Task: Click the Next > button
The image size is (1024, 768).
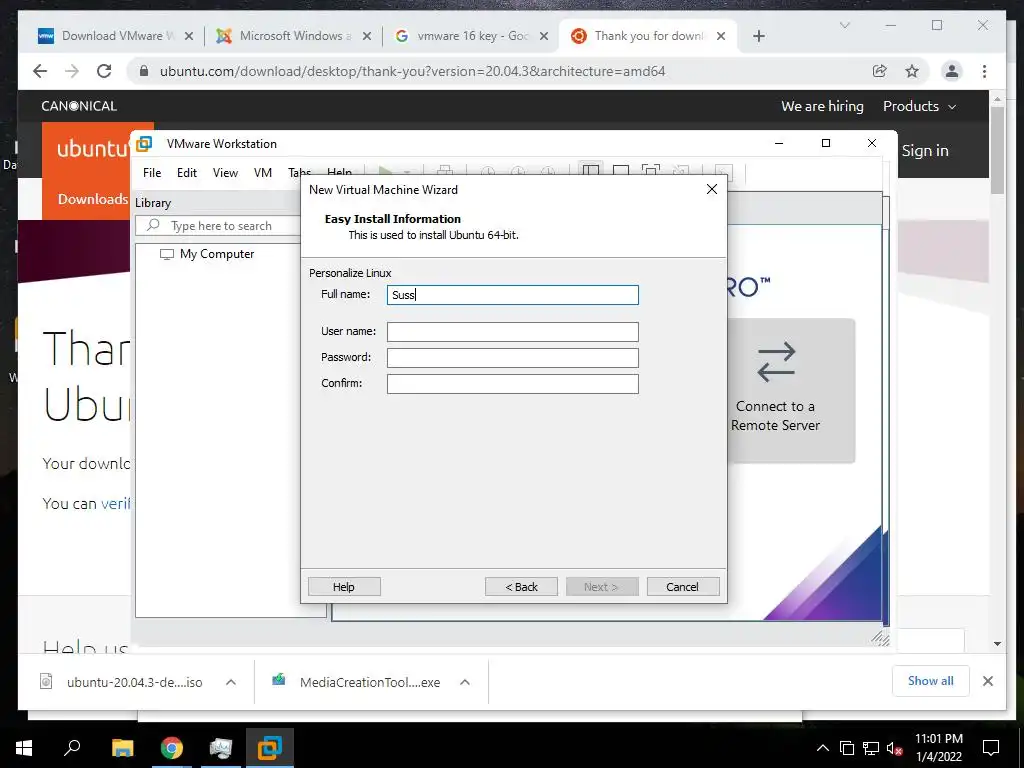Action: [x=601, y=586]
